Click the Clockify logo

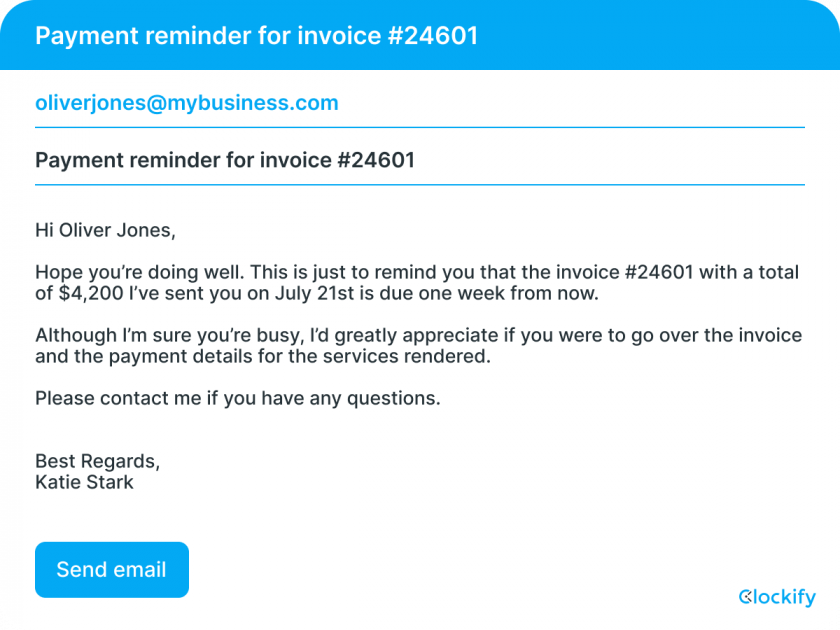coord(778,597)
